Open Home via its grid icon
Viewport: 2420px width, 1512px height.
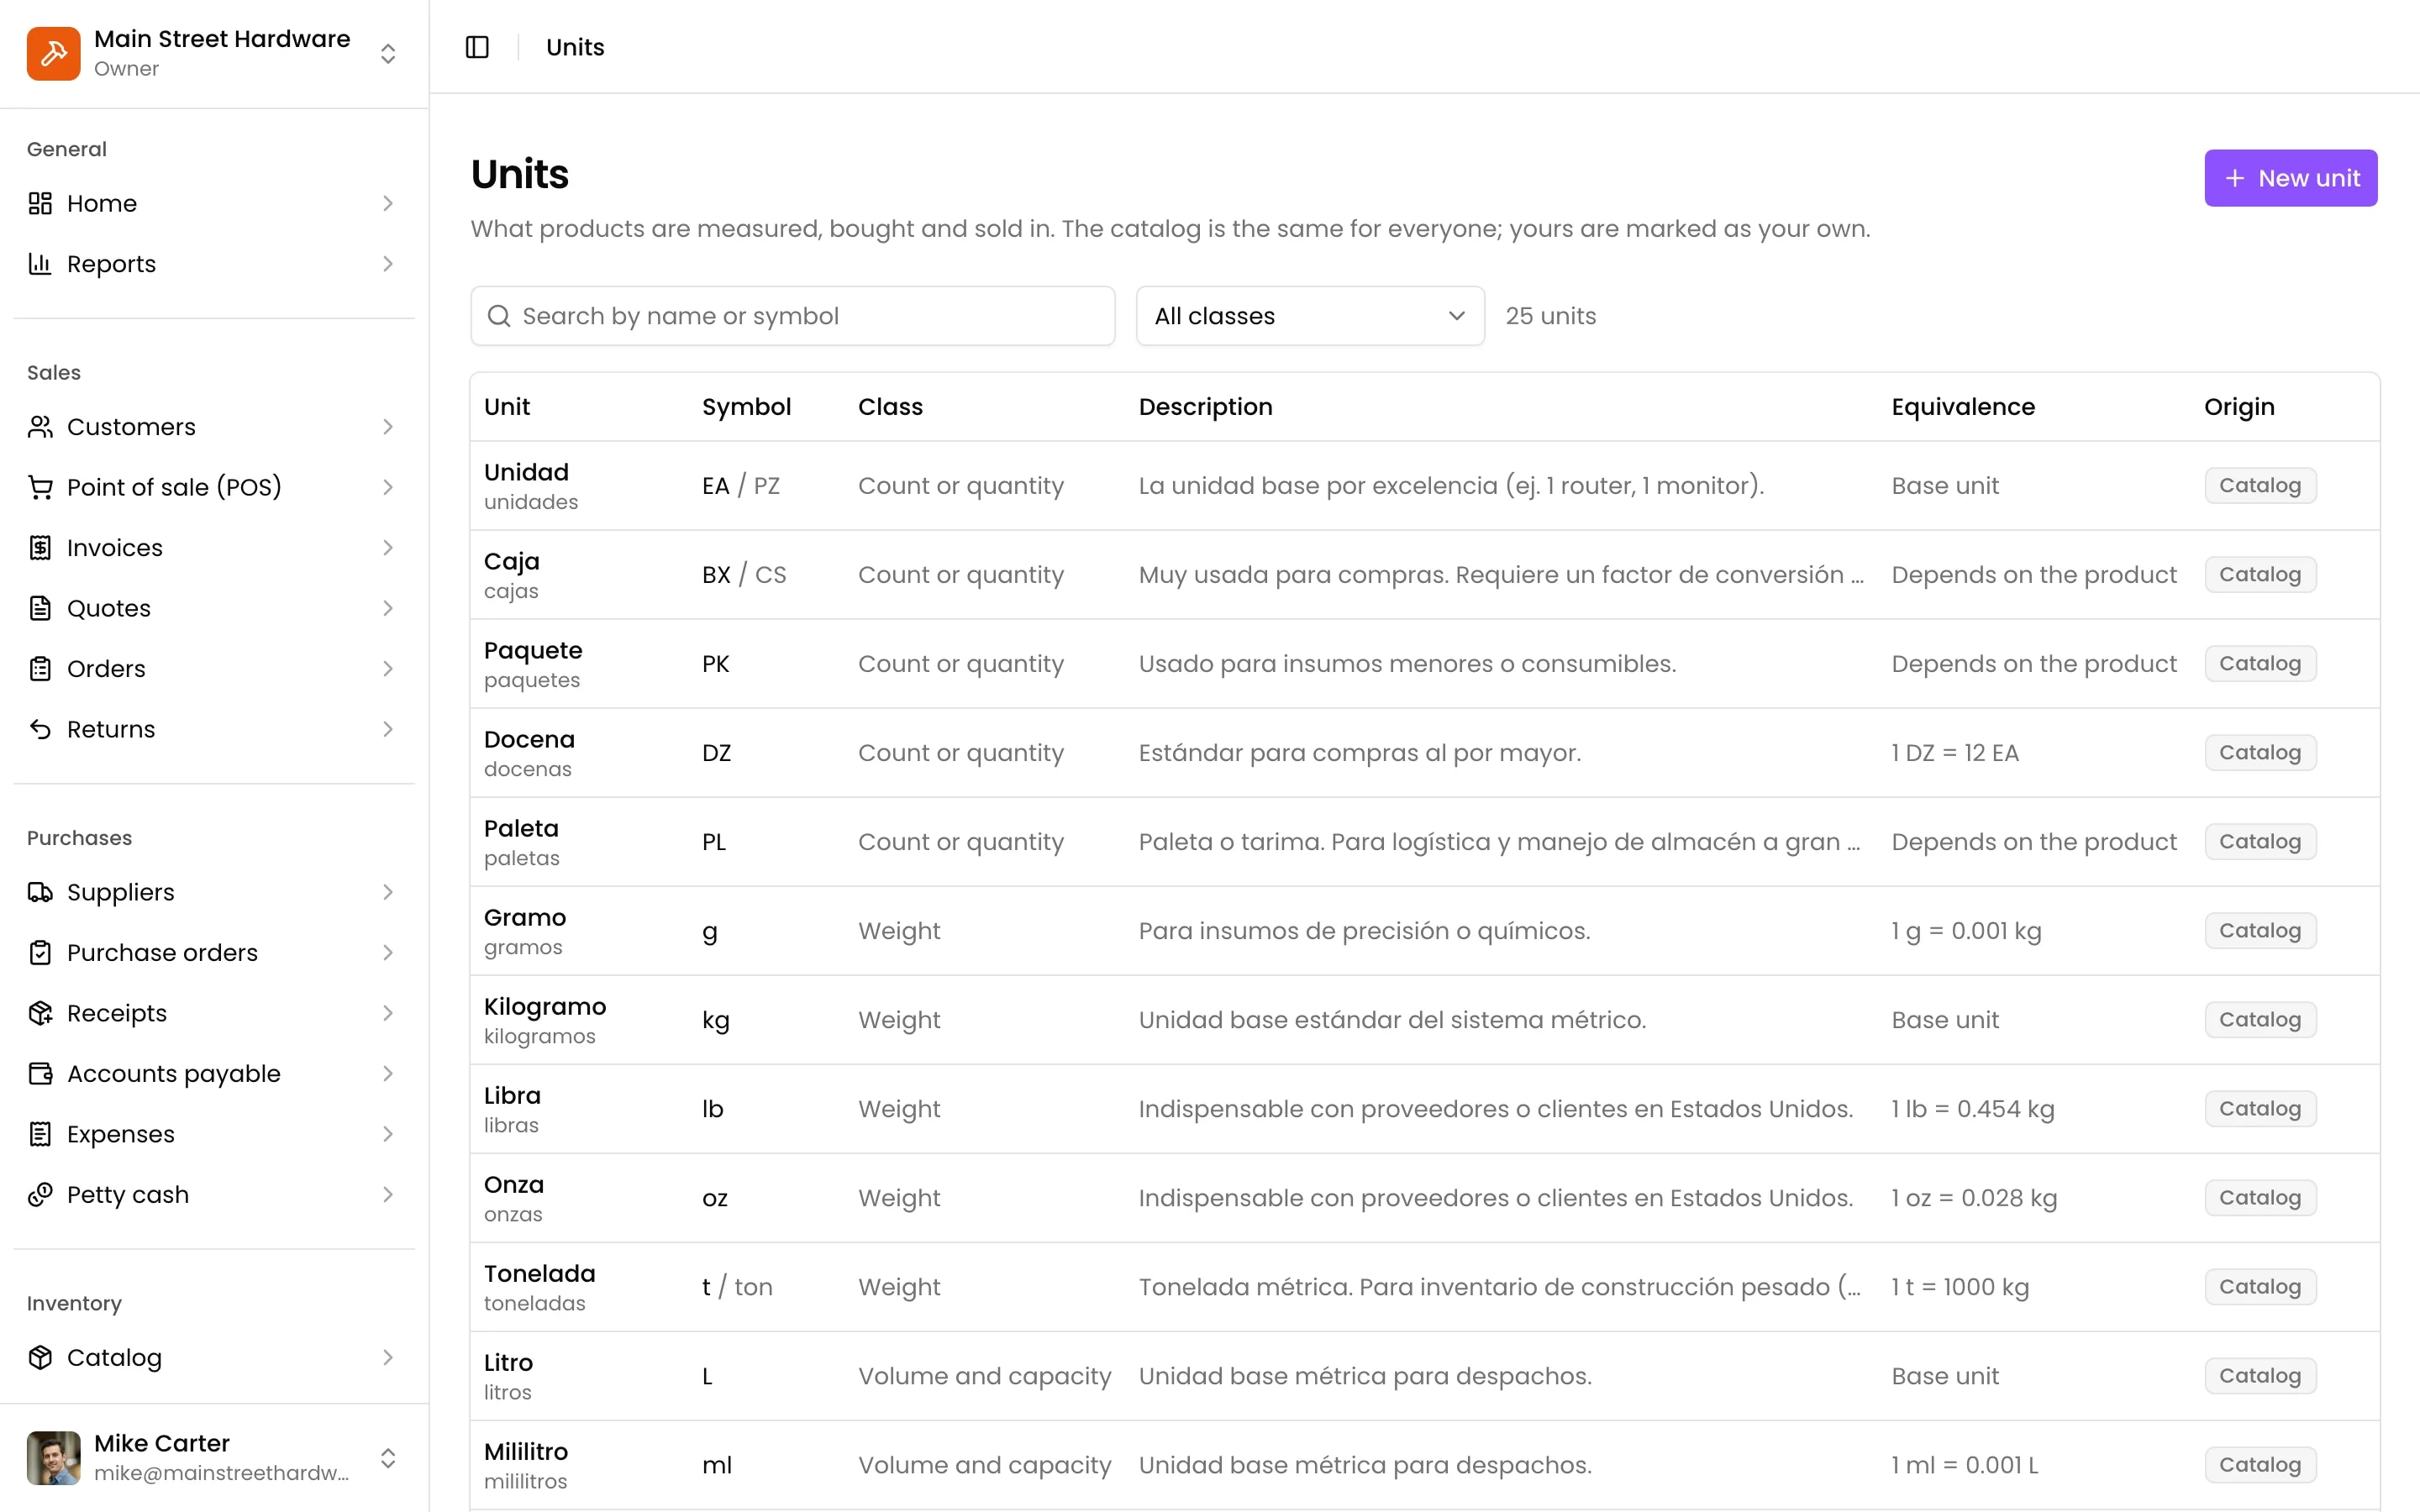[40, 203]
